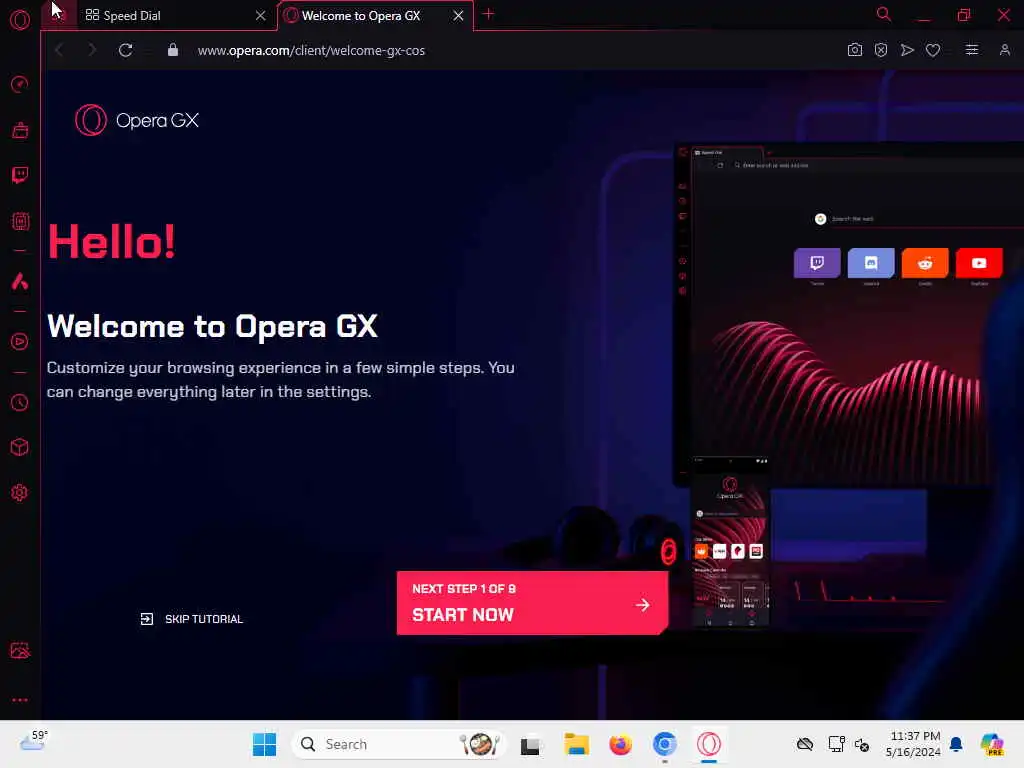Go forward to next page
Viewport: 1024px width, 768px height.
92,50
